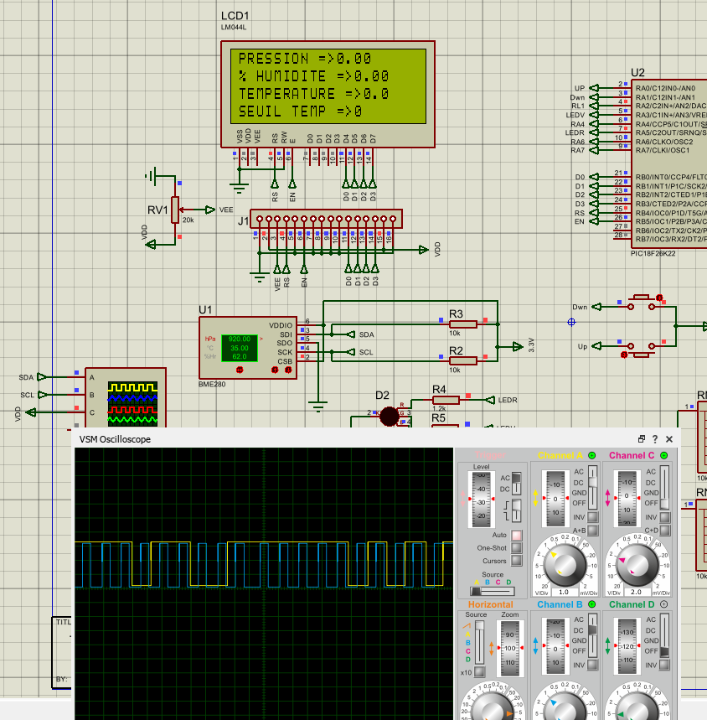Toggle the Channel A INV button
Image resolution: width=707 pixels, height=720 pixels.
593,518
